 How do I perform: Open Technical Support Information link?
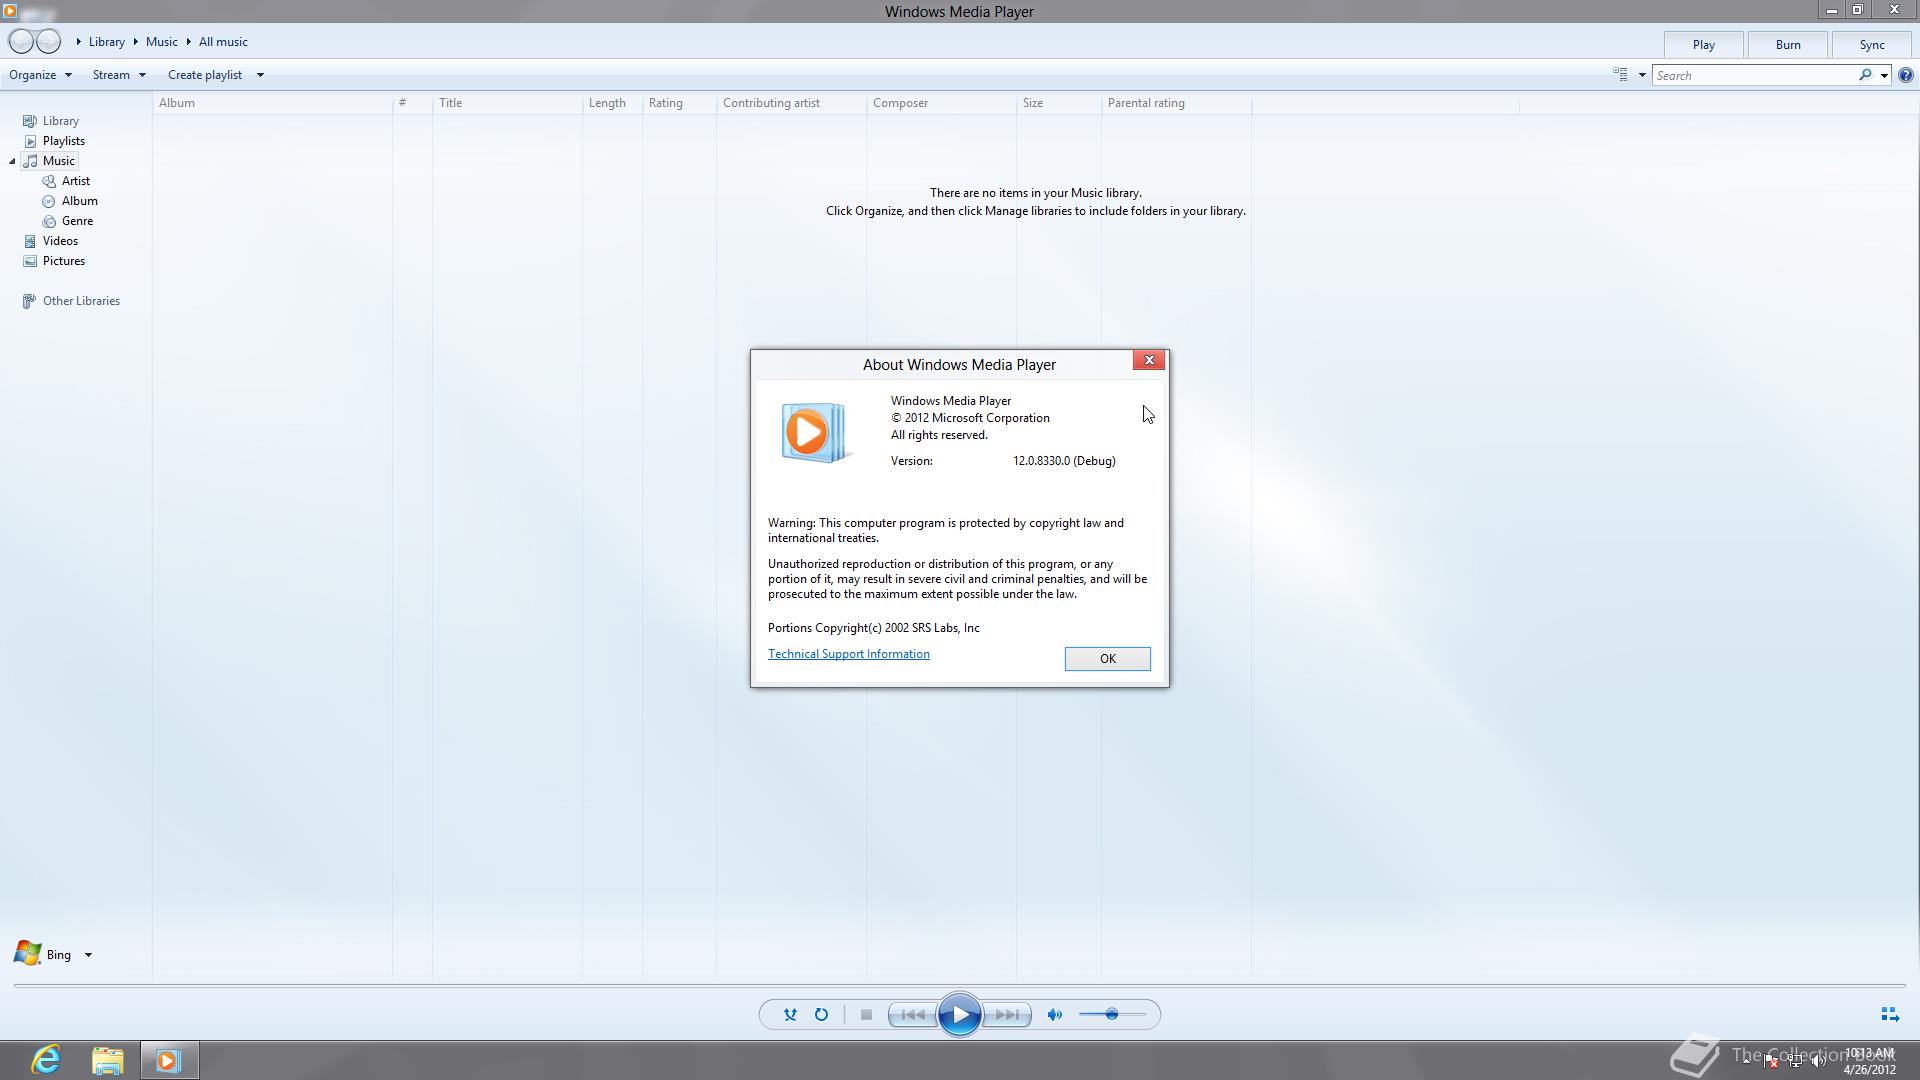coord(849,654)
